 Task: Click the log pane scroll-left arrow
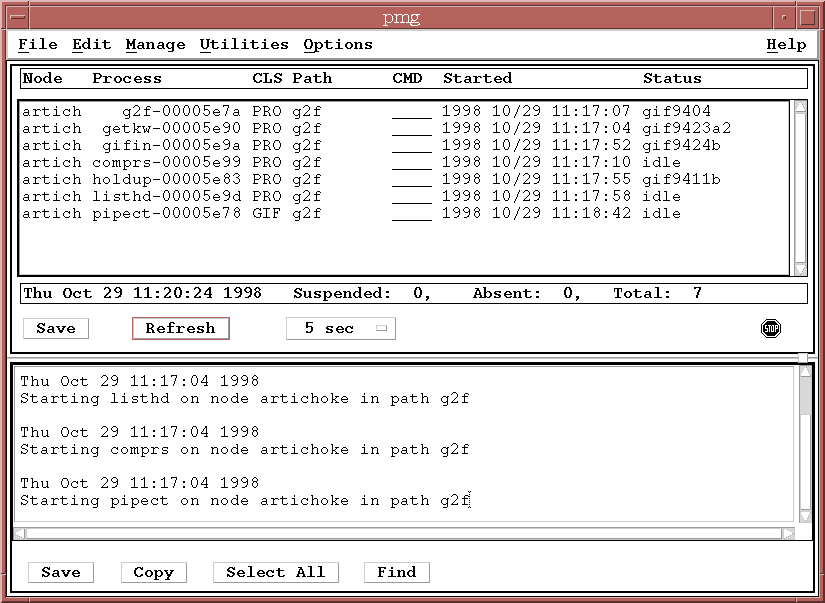(19, 534)
